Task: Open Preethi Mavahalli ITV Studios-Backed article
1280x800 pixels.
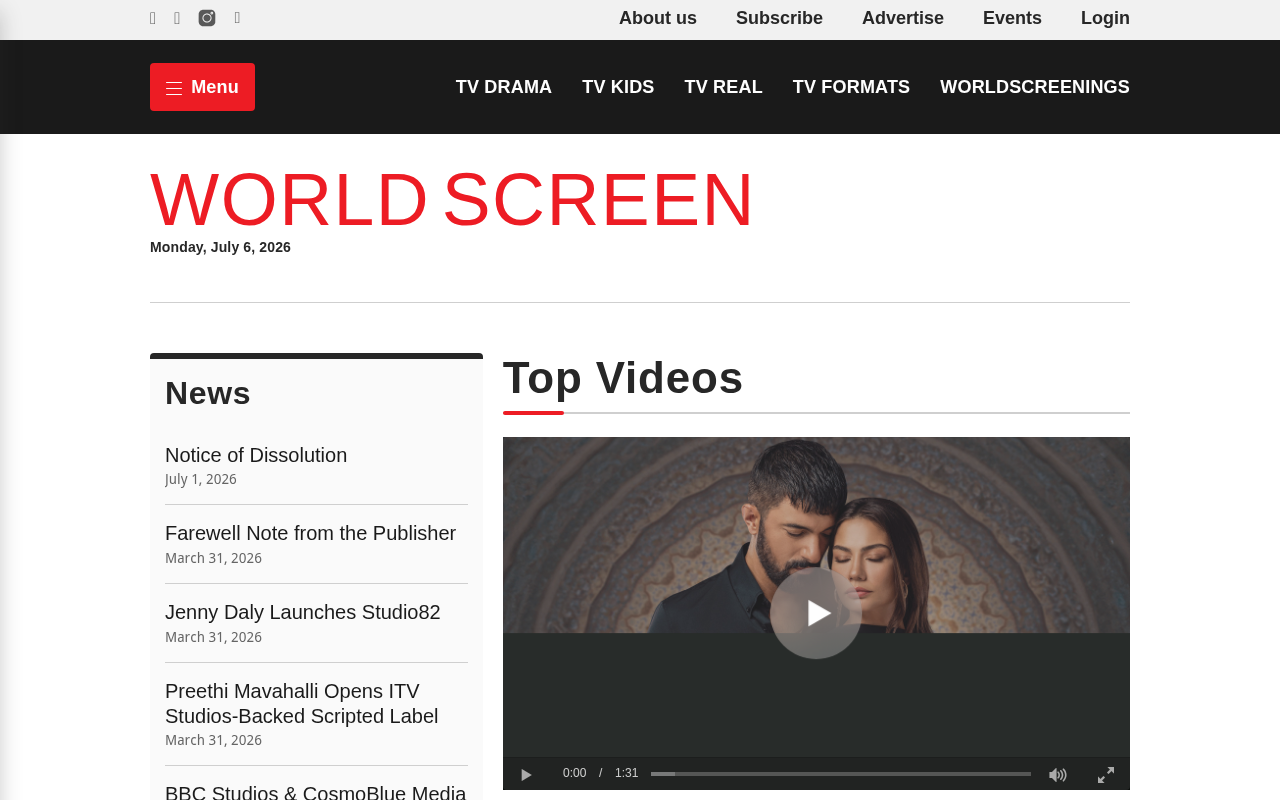Action: coord(302,704)
